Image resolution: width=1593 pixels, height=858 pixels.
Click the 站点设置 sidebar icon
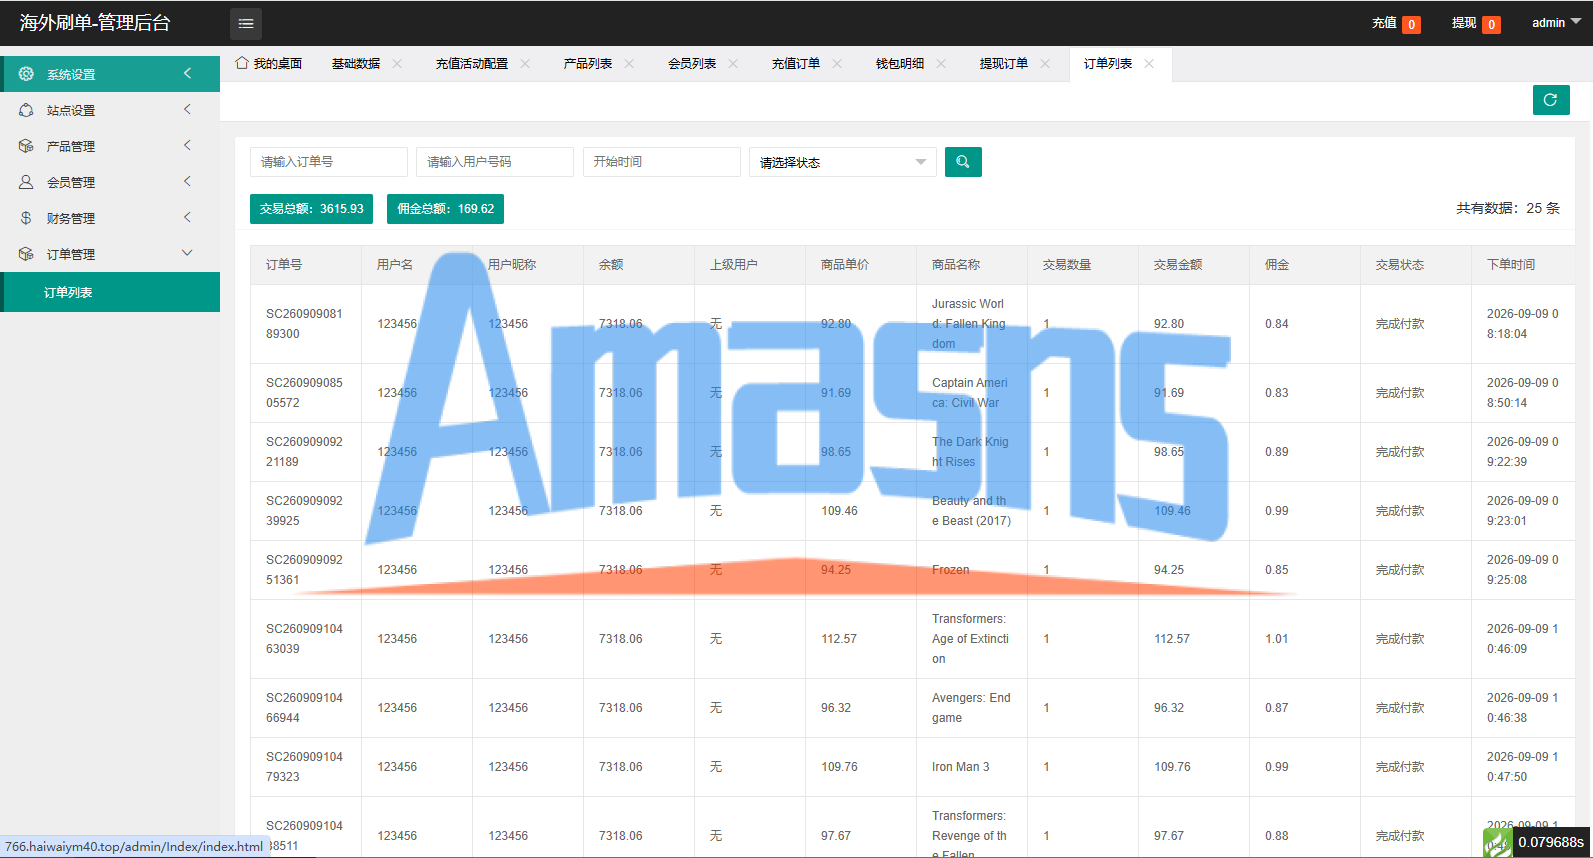[x=26, y=110]
